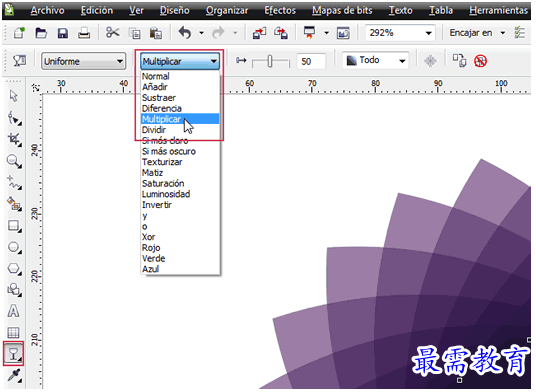536x392 pixels.
Task: Open the Edición menu
Action: pos(97,11)
